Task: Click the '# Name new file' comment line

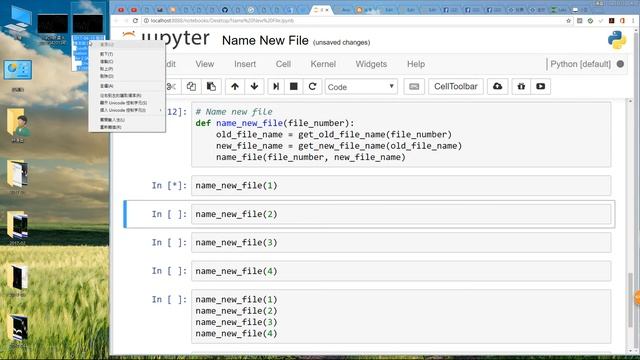Action: [x=234, y=111]
